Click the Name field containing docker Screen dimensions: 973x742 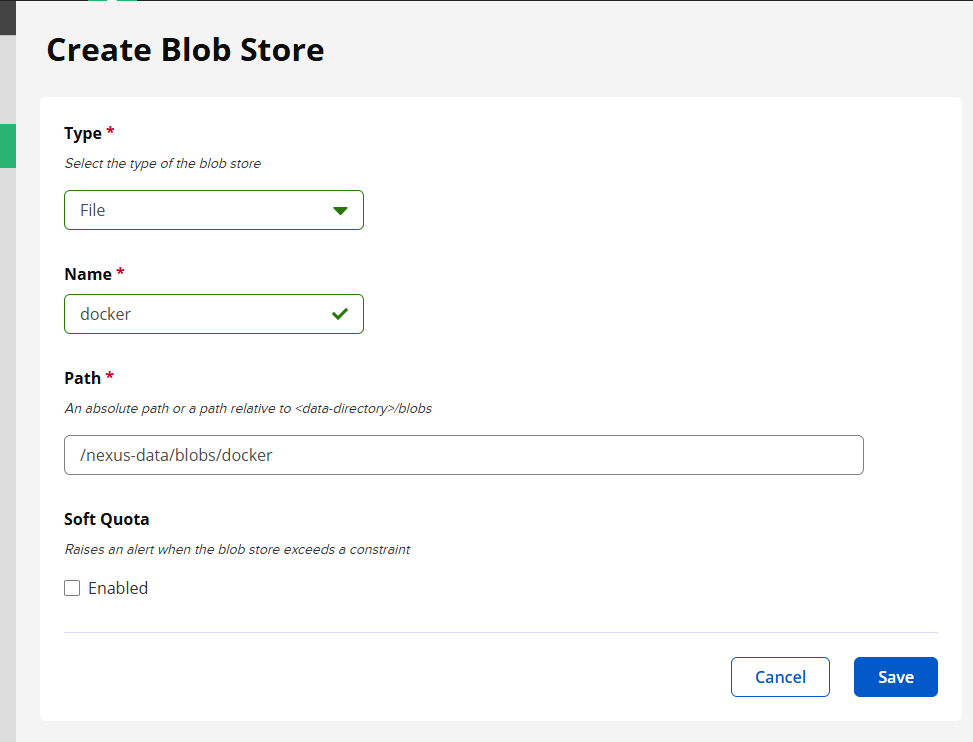[213, 314]
